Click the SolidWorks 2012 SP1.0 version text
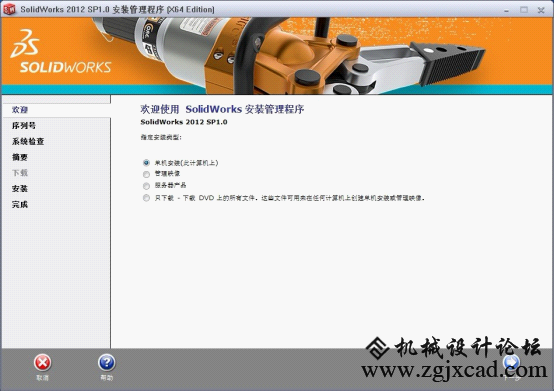 point(184,122)
